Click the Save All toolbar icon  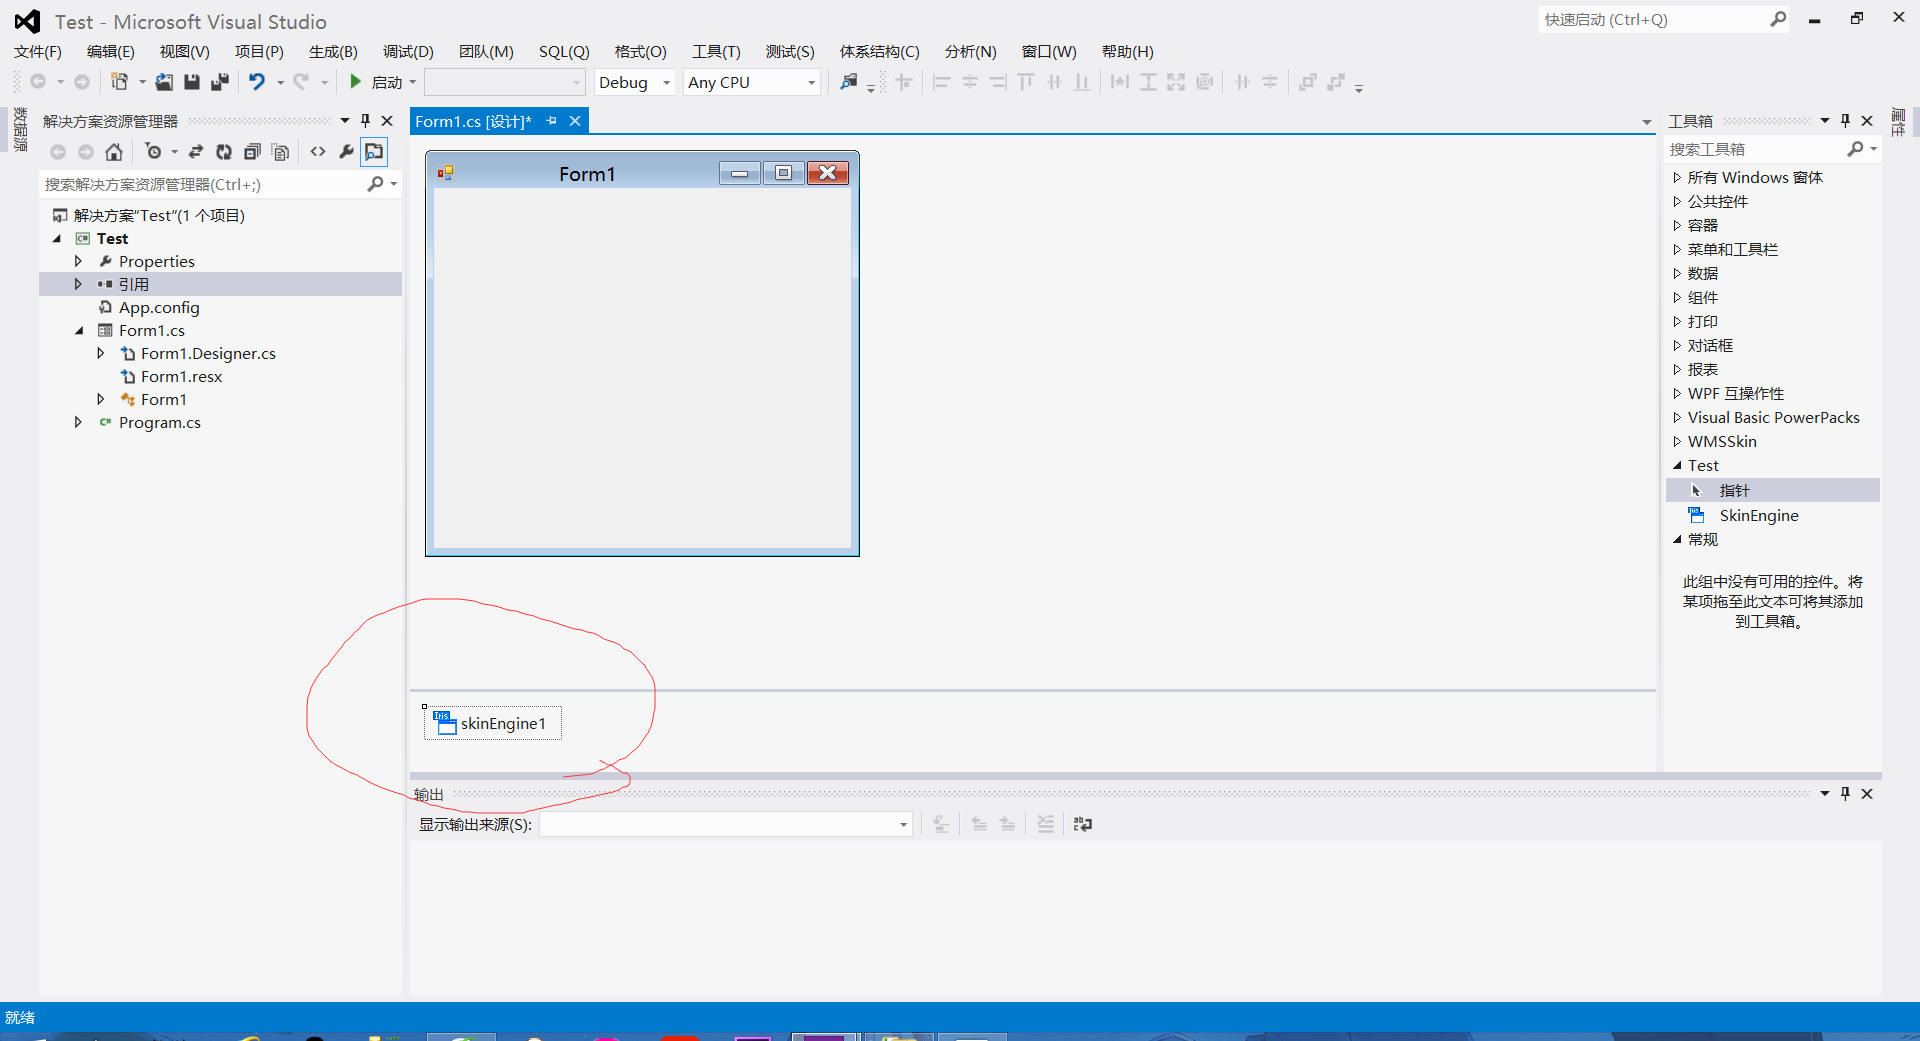220,82
